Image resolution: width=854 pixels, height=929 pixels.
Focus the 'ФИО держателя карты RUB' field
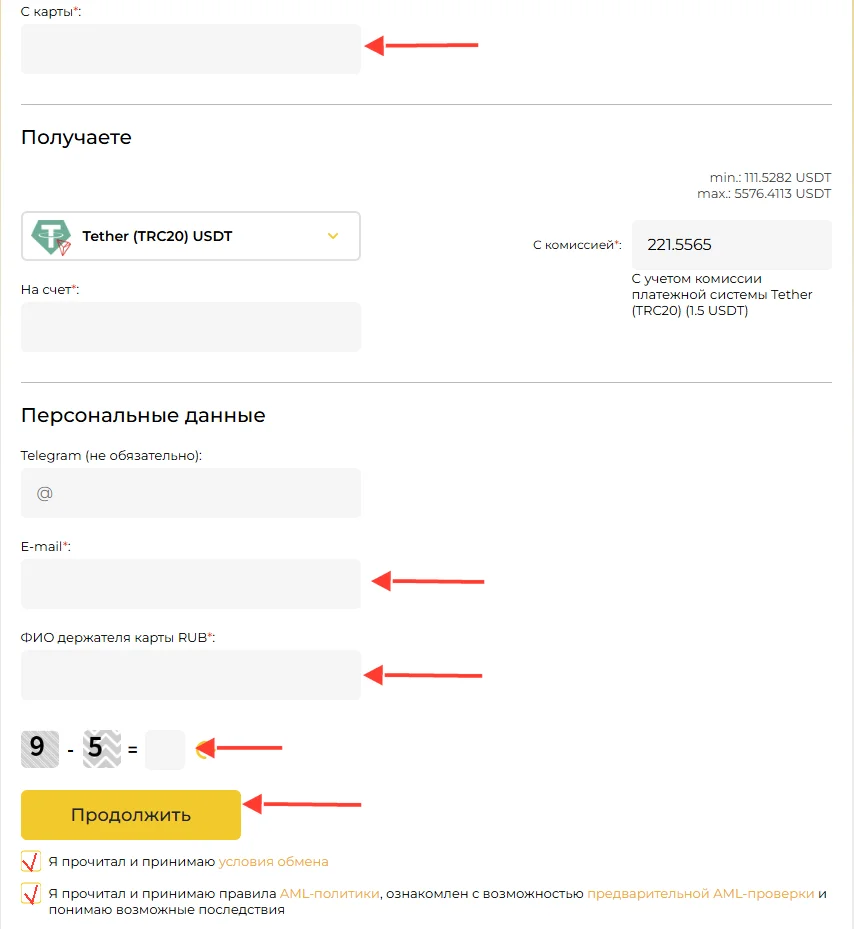click(x=191, y=675)
